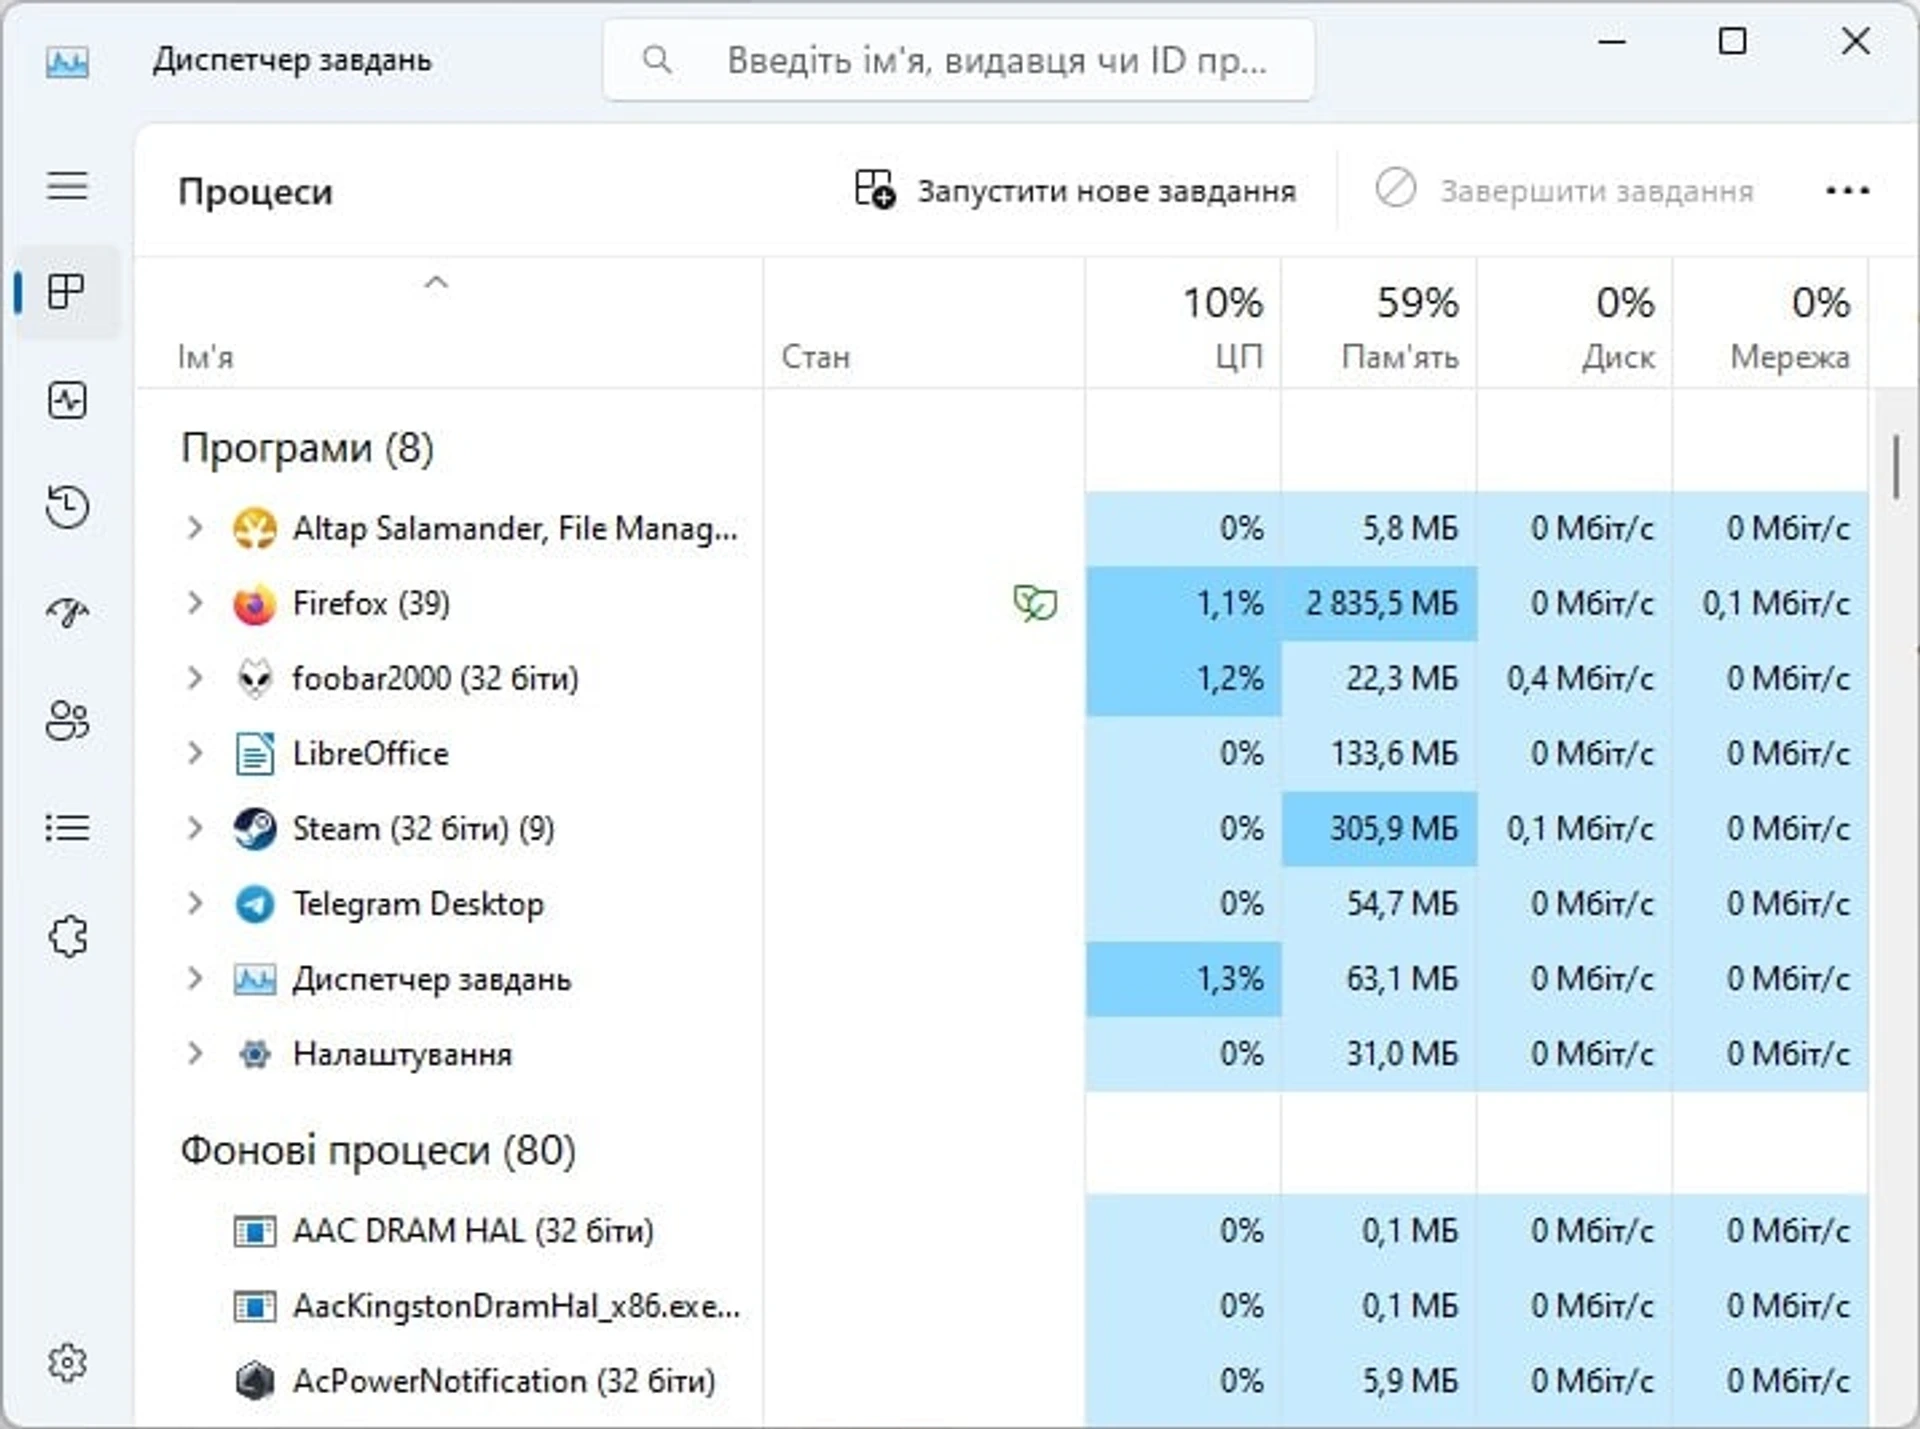Select the Processes sidebar icon
The width and height of the screenshot is (1920, 1429).
tap(67, 292)
